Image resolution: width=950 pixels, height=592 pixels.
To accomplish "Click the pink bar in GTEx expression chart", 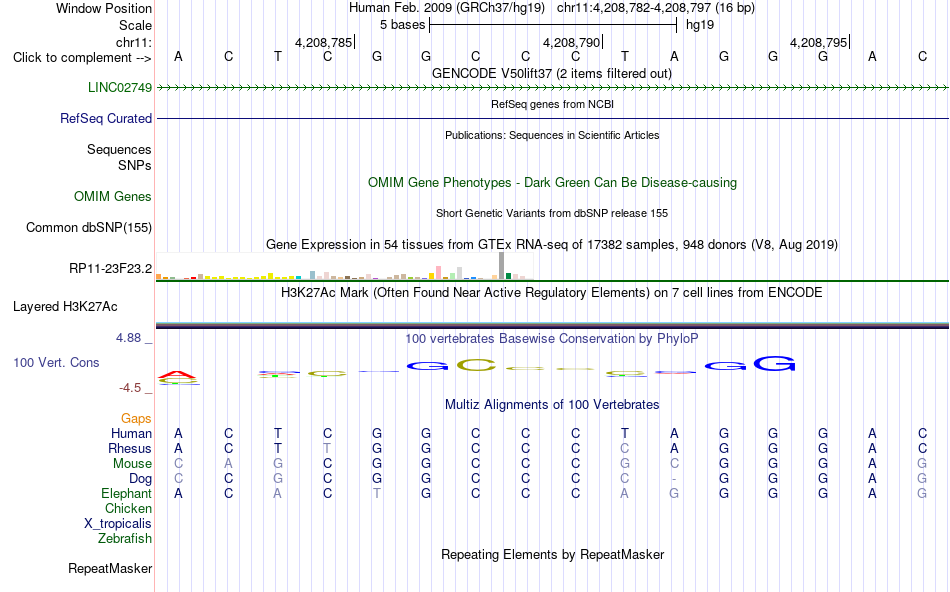I will click(439, 272).
